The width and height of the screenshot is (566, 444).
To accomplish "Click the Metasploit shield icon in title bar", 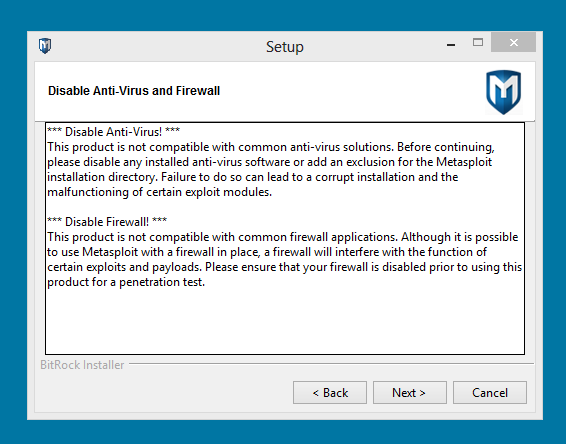I will click(x=45, y=46).
